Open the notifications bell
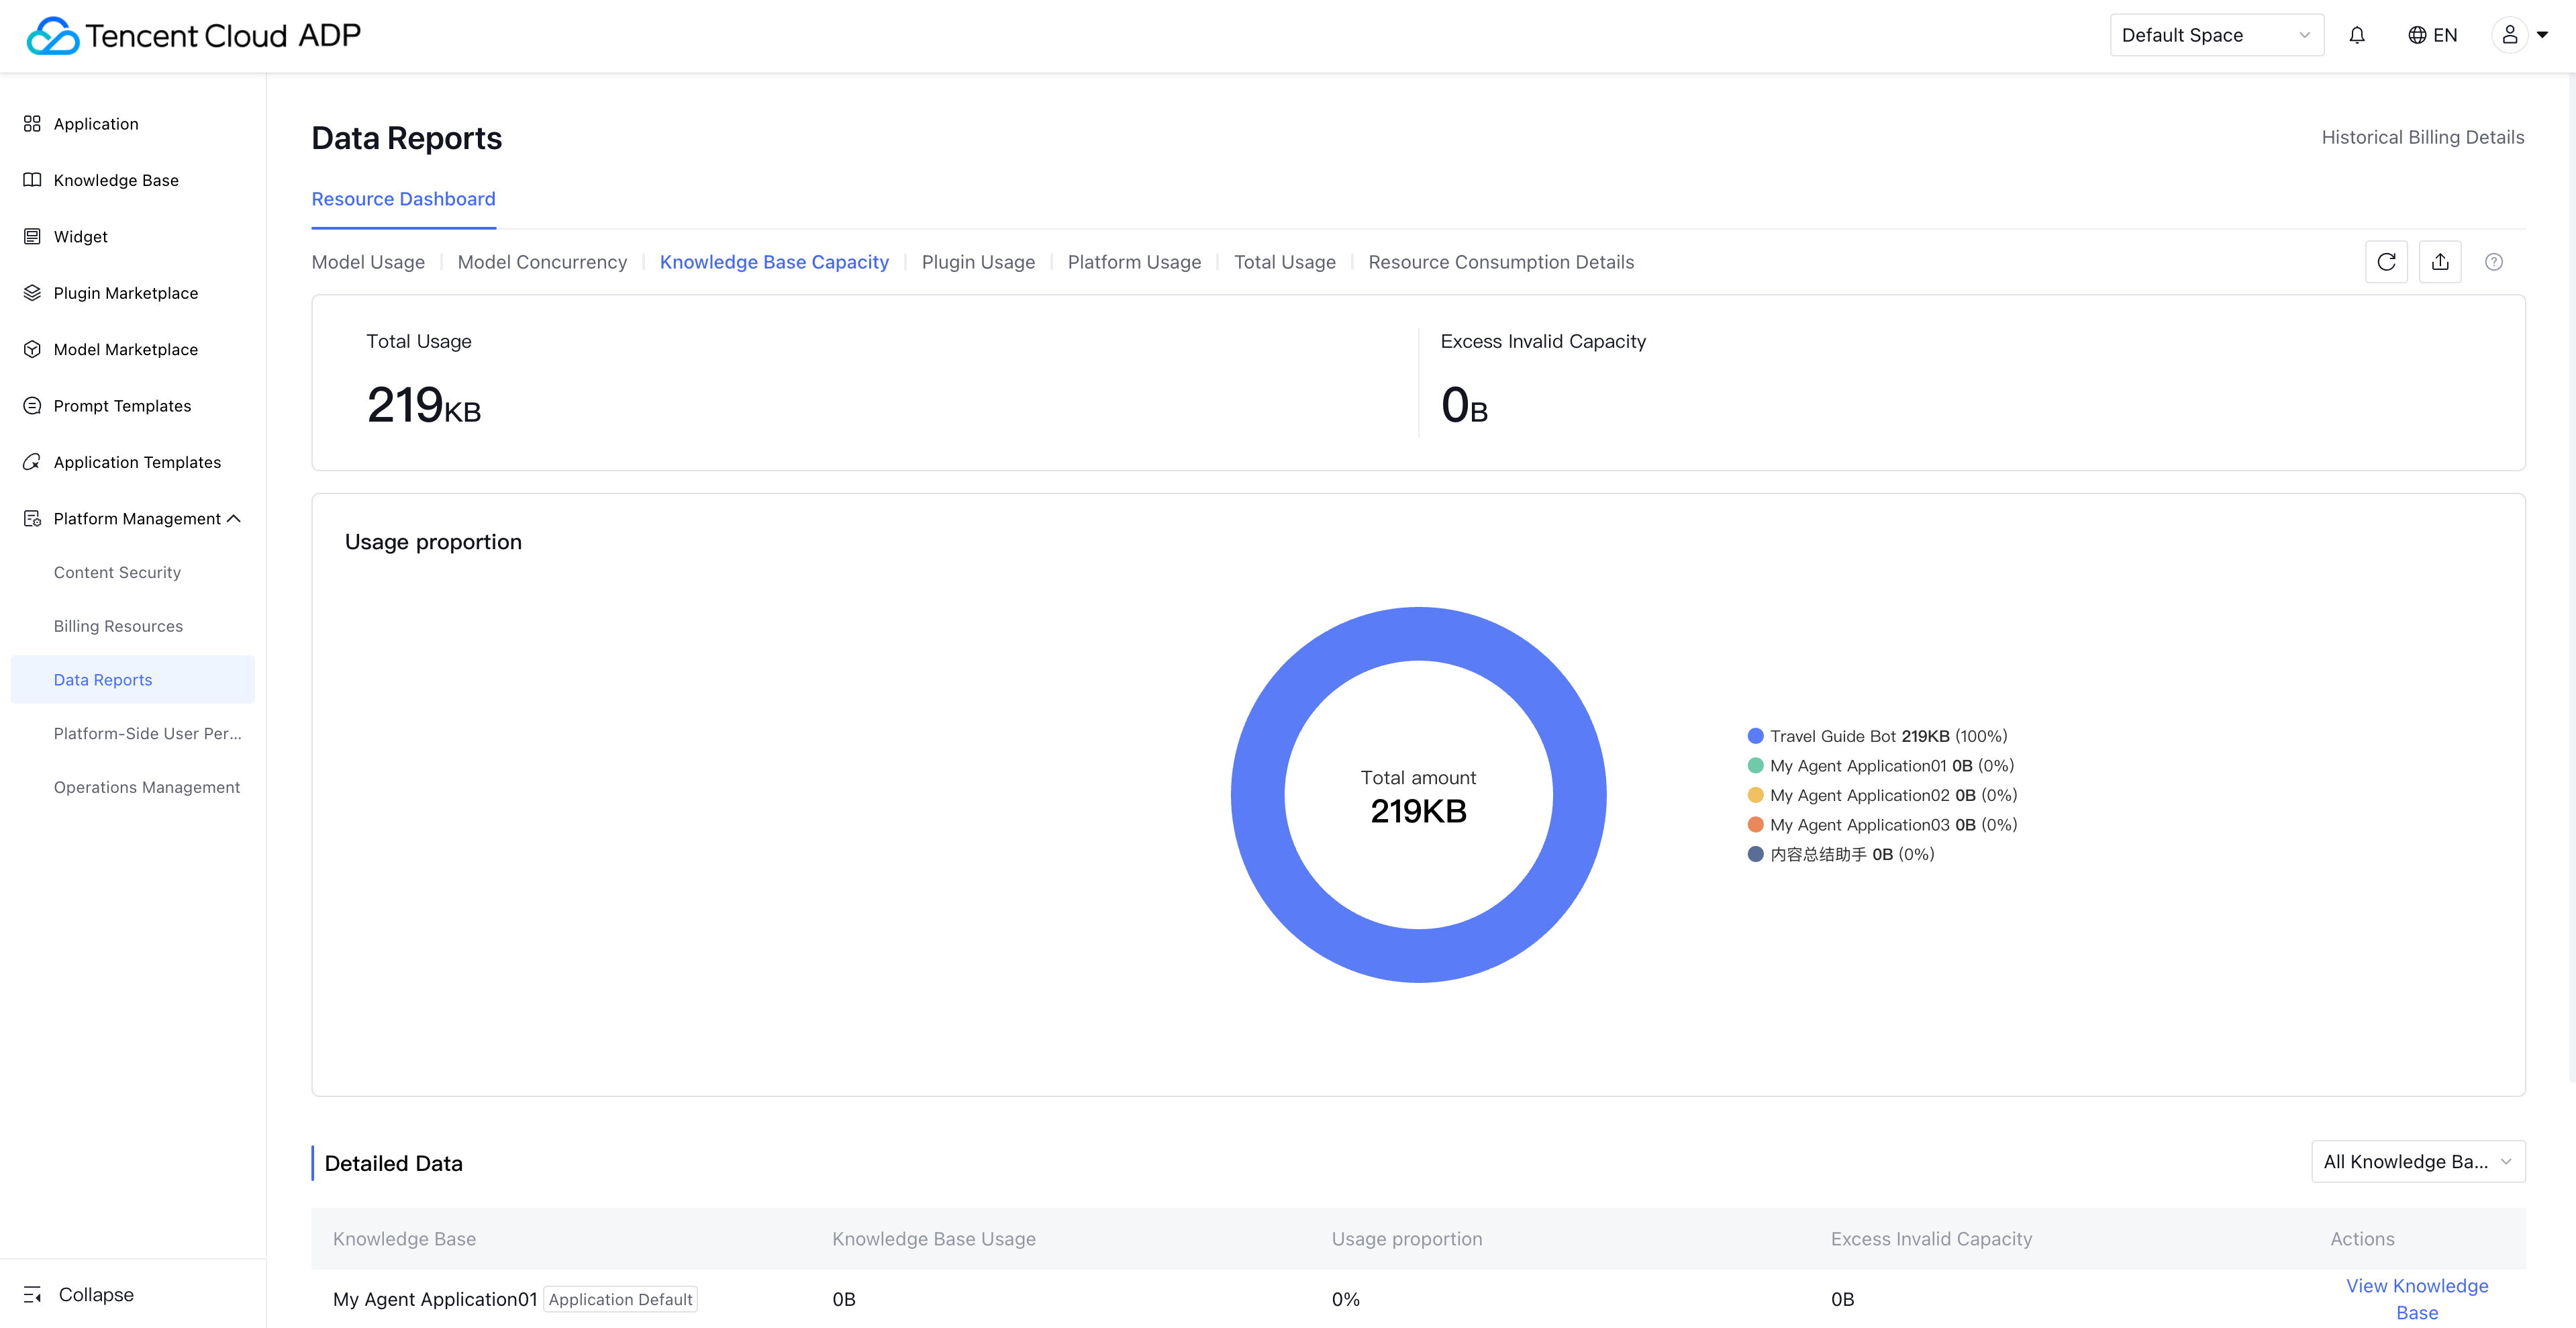 2357,35
